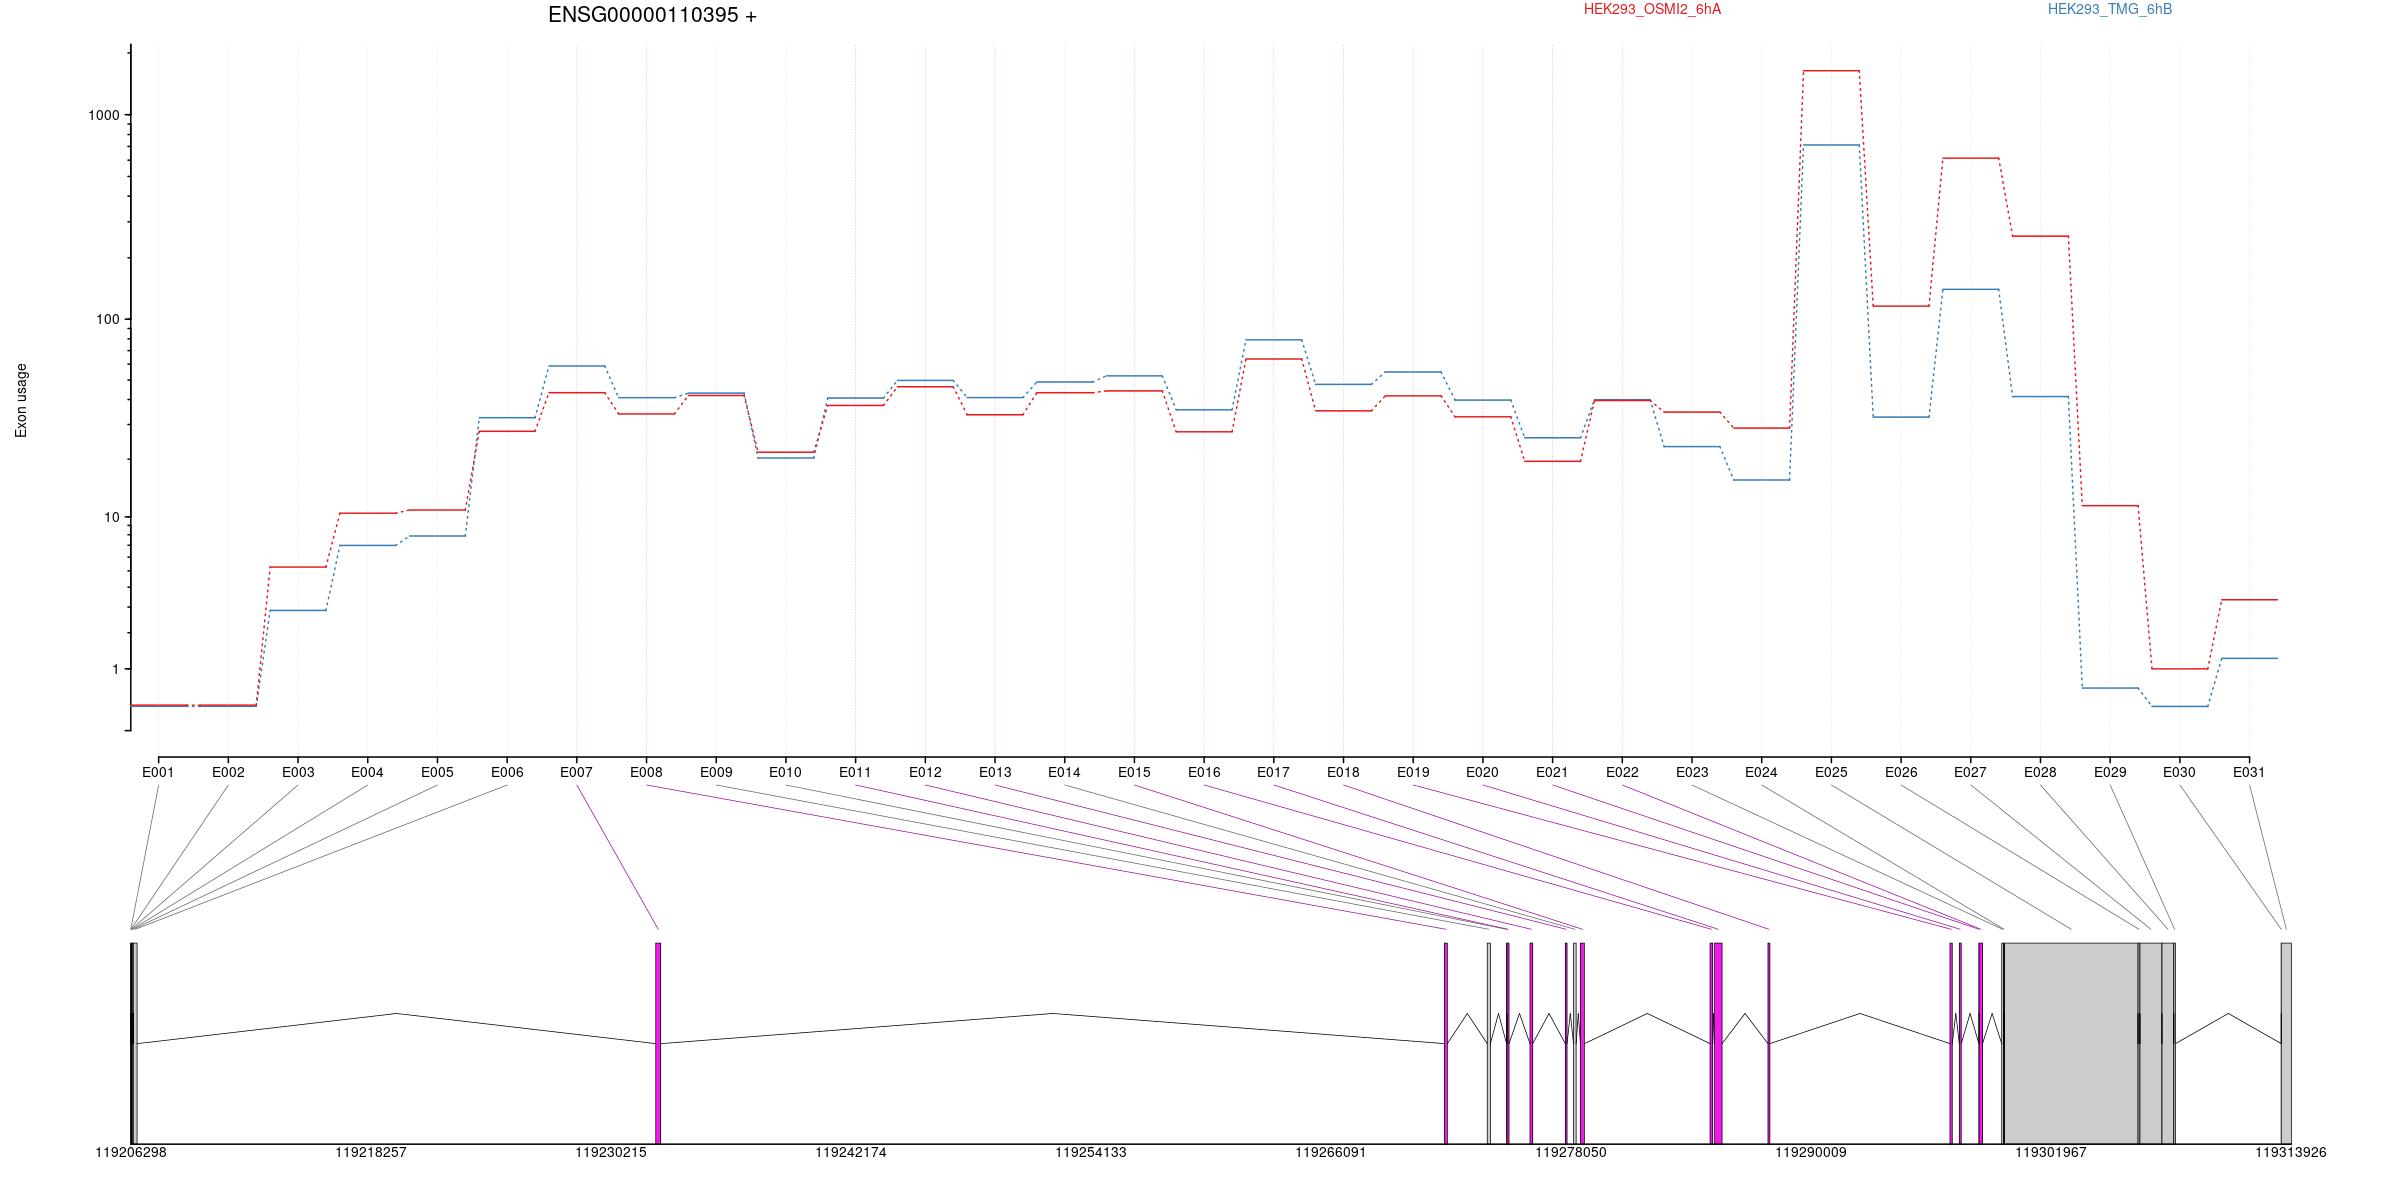2400x1200 pixels.
Task: Click exon label E017
Action: click(1273, 772)
